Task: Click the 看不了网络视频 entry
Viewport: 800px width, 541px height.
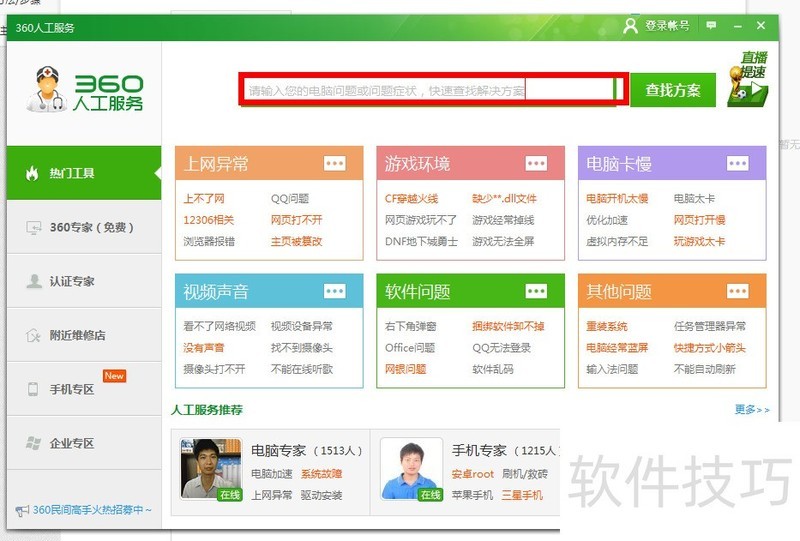Action: tap(219, 326)
